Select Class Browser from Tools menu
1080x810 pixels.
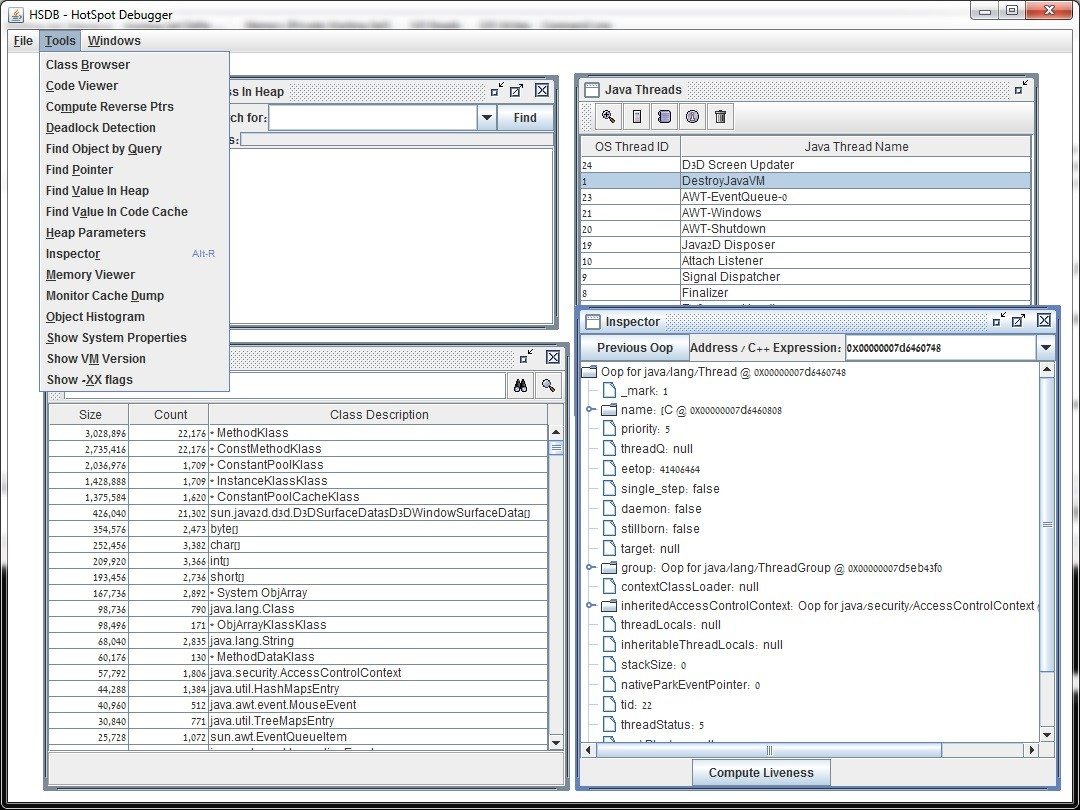point(134,65)
